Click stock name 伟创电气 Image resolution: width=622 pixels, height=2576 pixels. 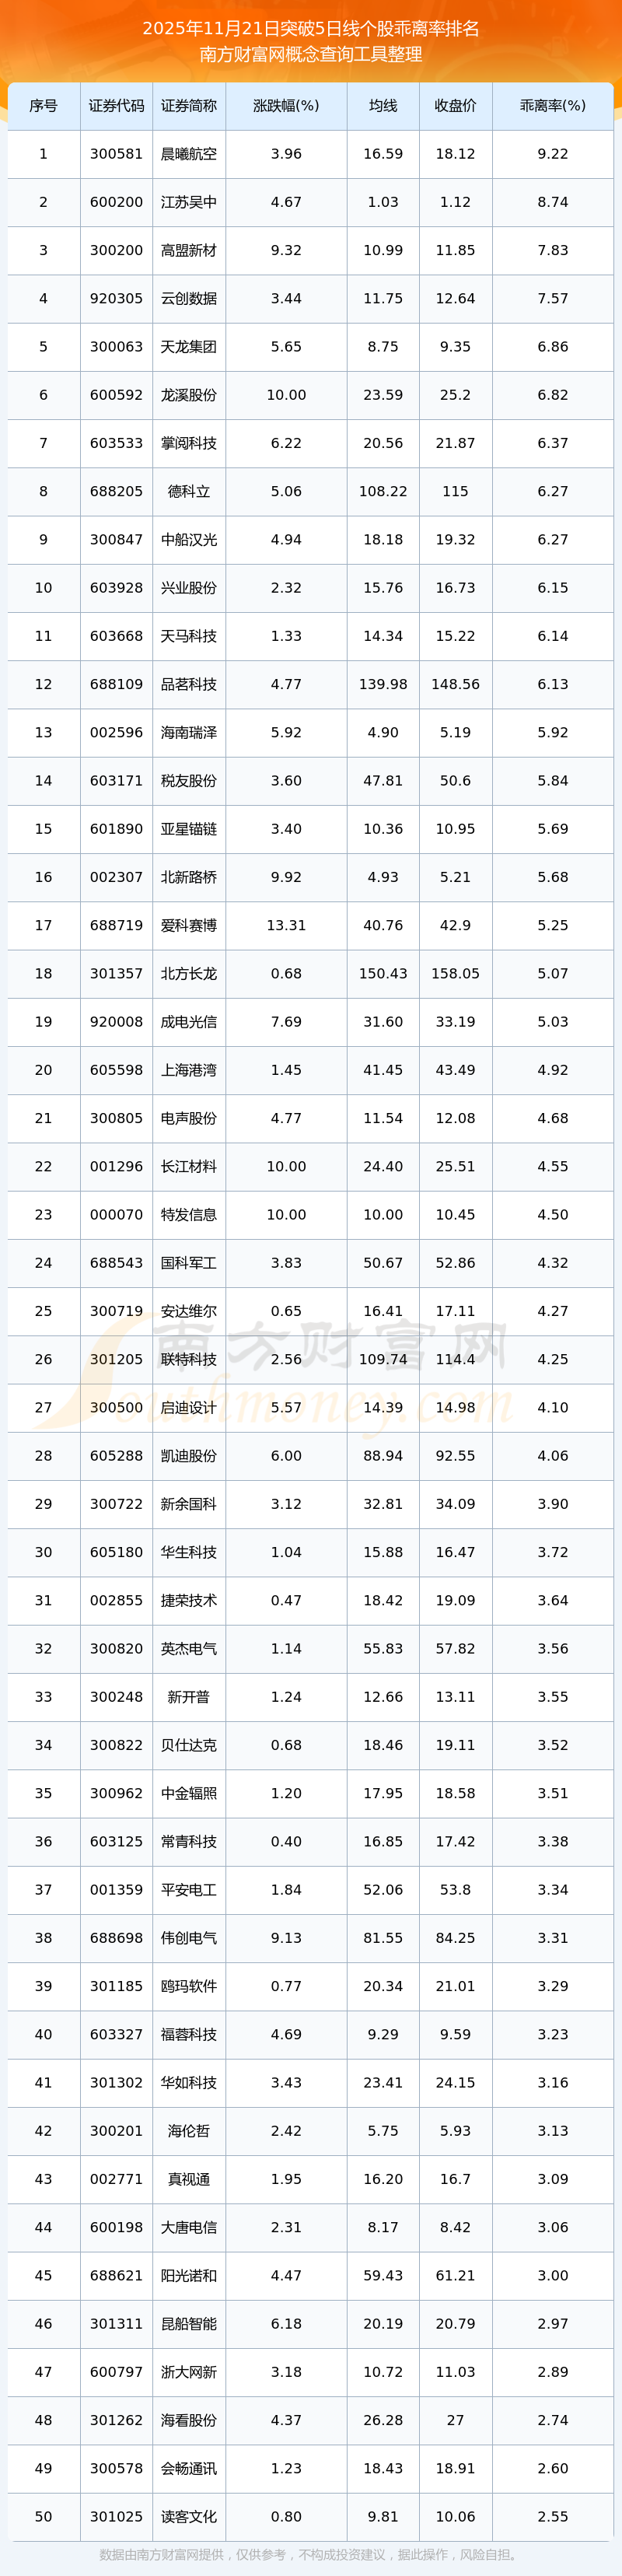[x=189, y=1938]
